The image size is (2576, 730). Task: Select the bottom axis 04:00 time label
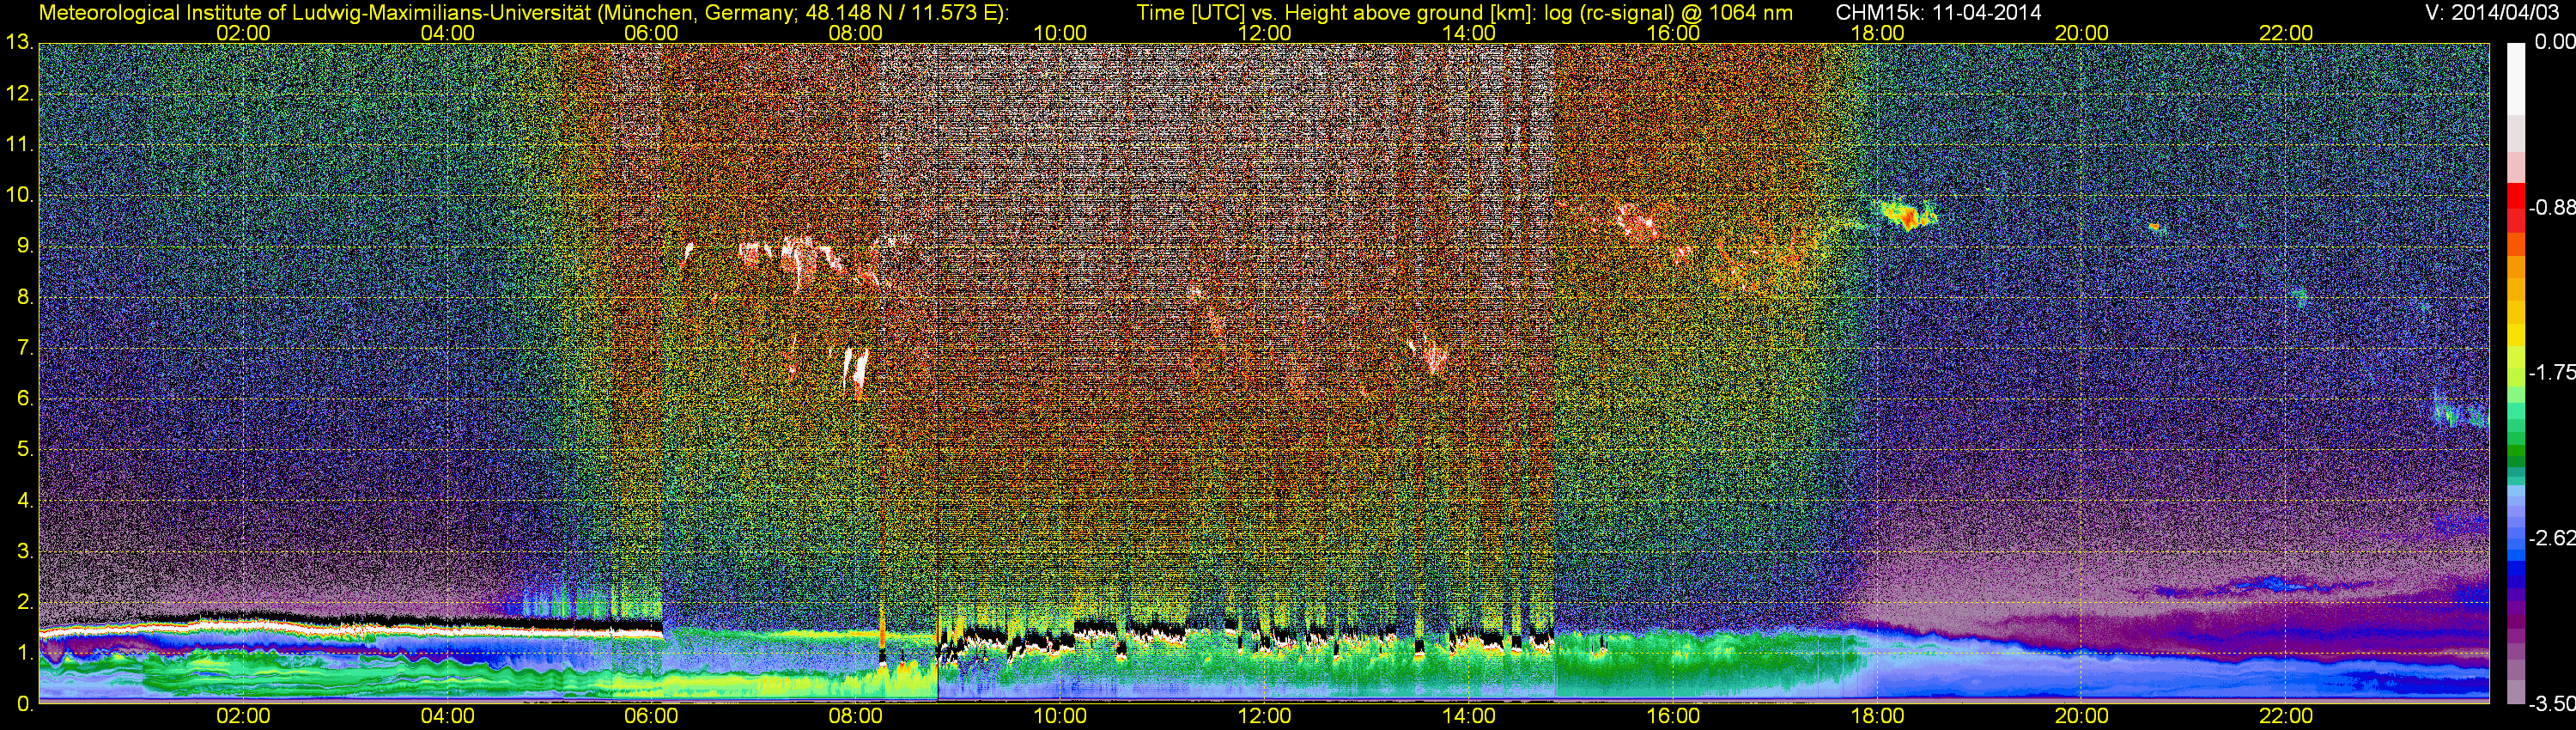coord(447,716)
